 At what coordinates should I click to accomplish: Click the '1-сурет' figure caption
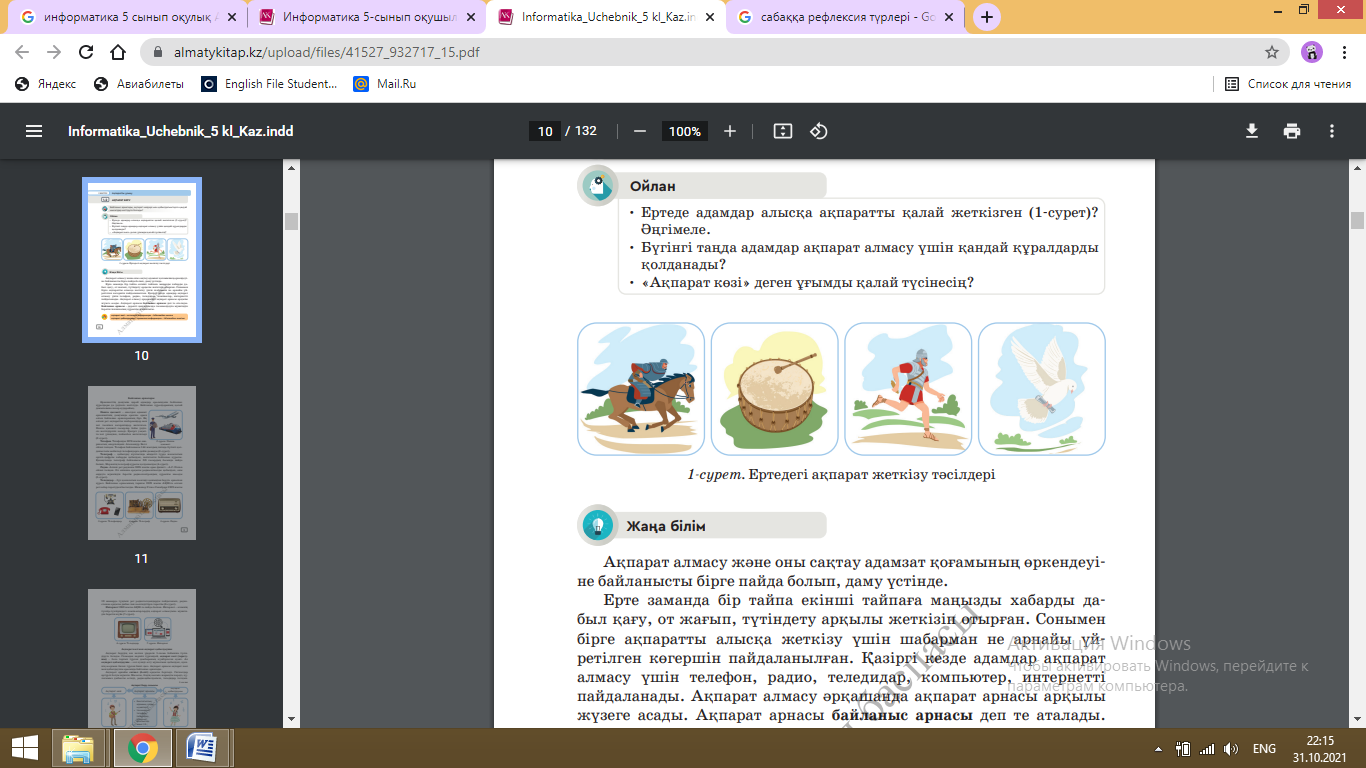(841, 475)
